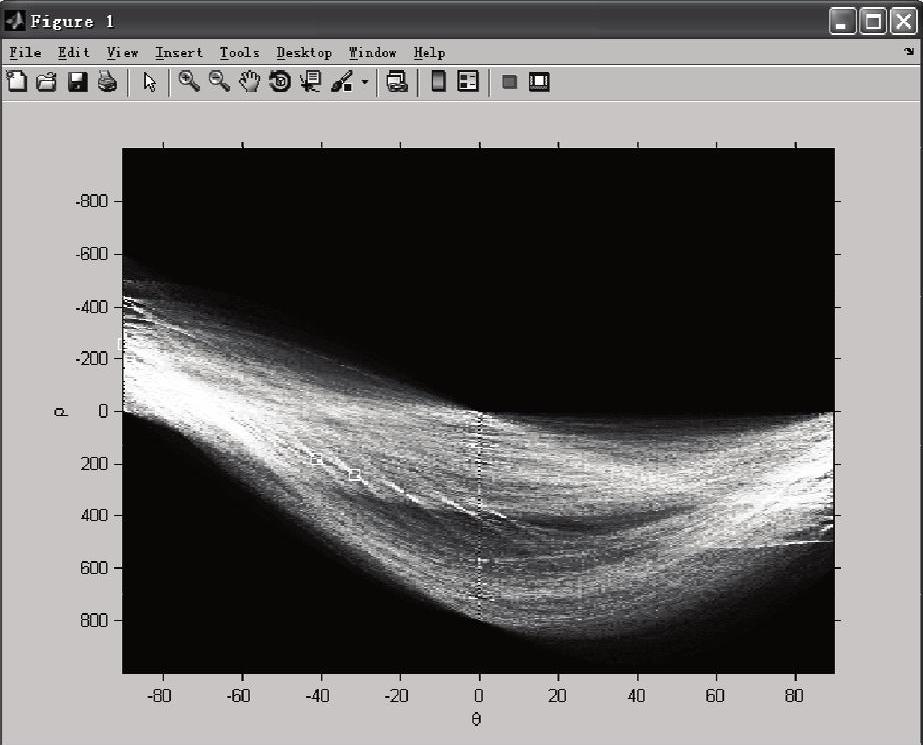Click the θ x-axis label
The height and width of the screenshot is (745, 923).
(476, 719)
